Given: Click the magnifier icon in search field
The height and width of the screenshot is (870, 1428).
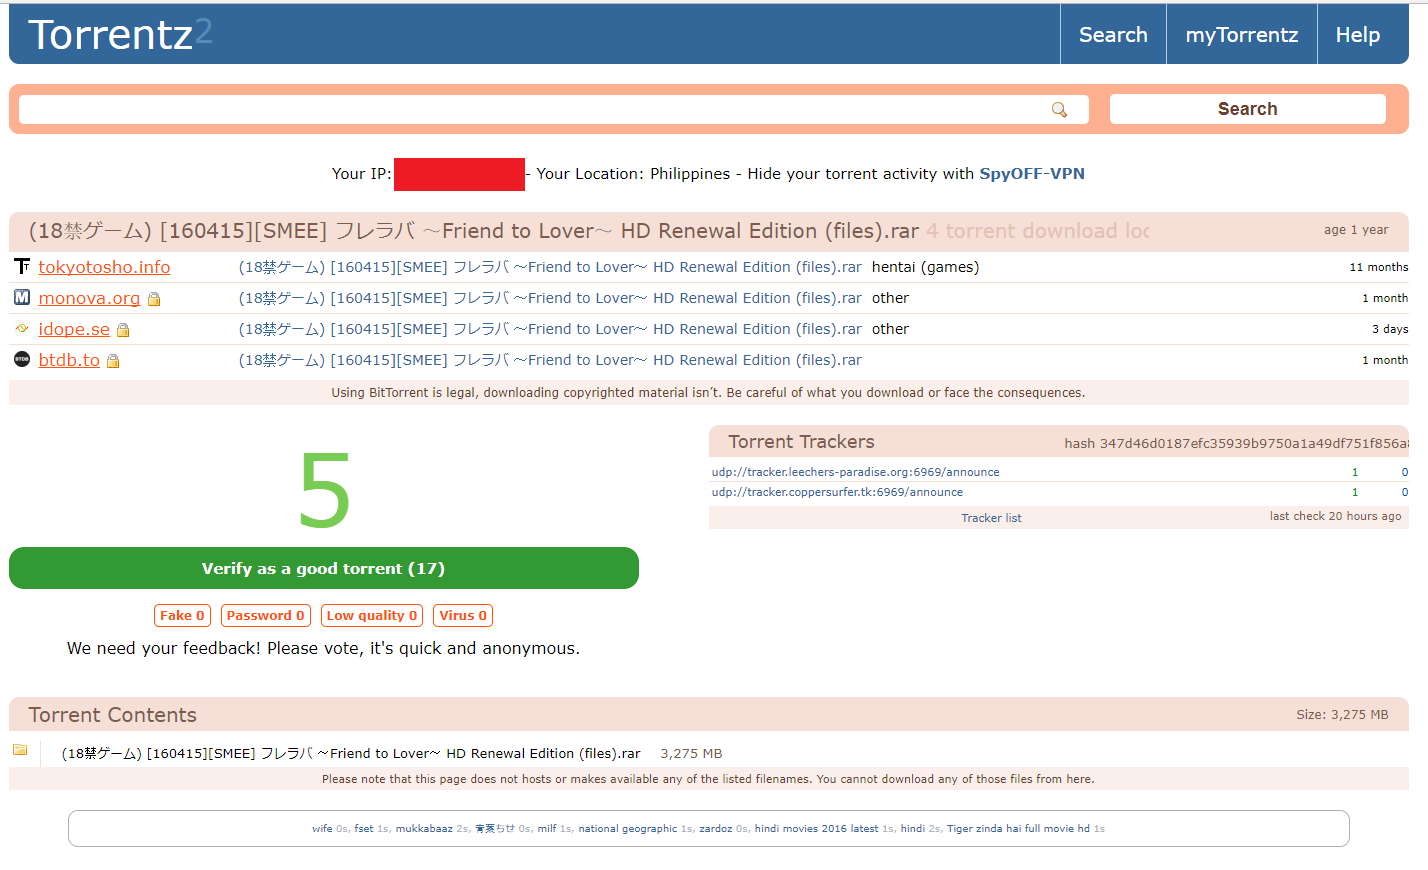Looking at the screenshot, I should click(x=1059, y=110).
